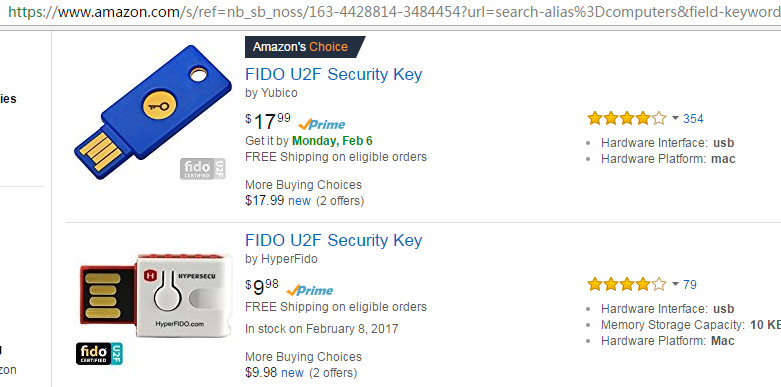Click the gray fido certified badge under Yubico key

point(203,169)
